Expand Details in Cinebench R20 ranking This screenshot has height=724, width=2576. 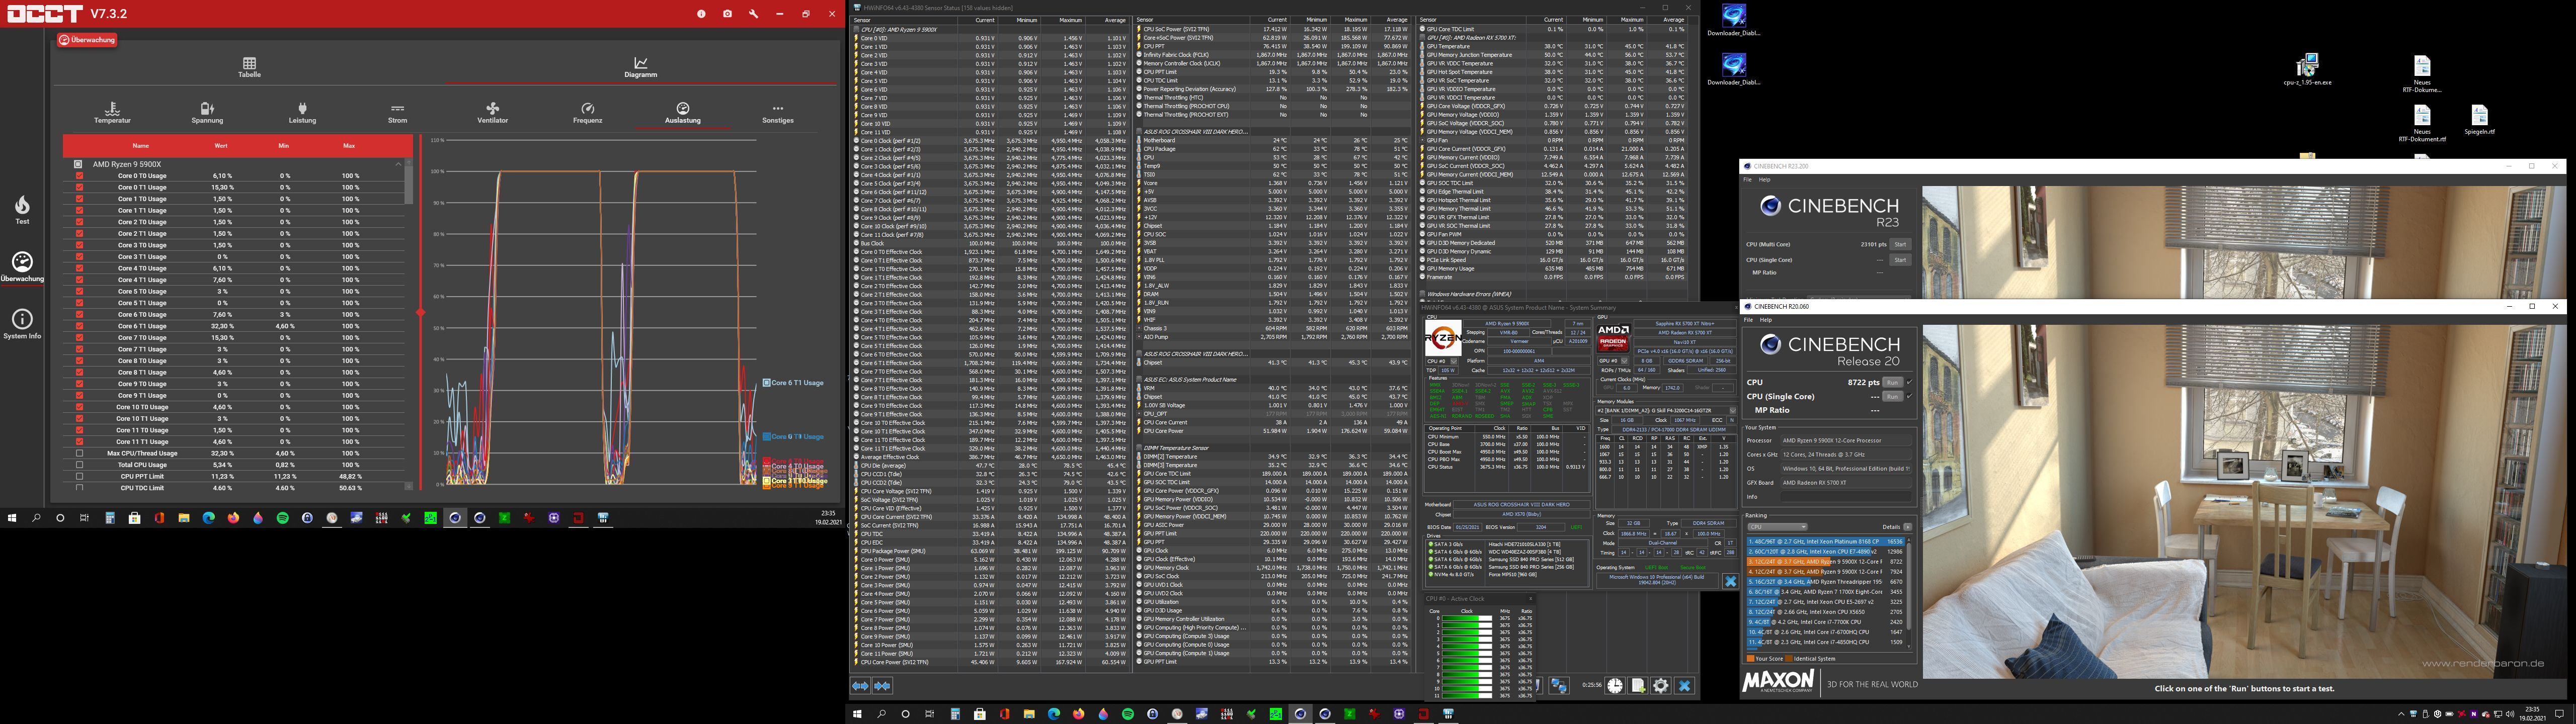coord(1907,527)
